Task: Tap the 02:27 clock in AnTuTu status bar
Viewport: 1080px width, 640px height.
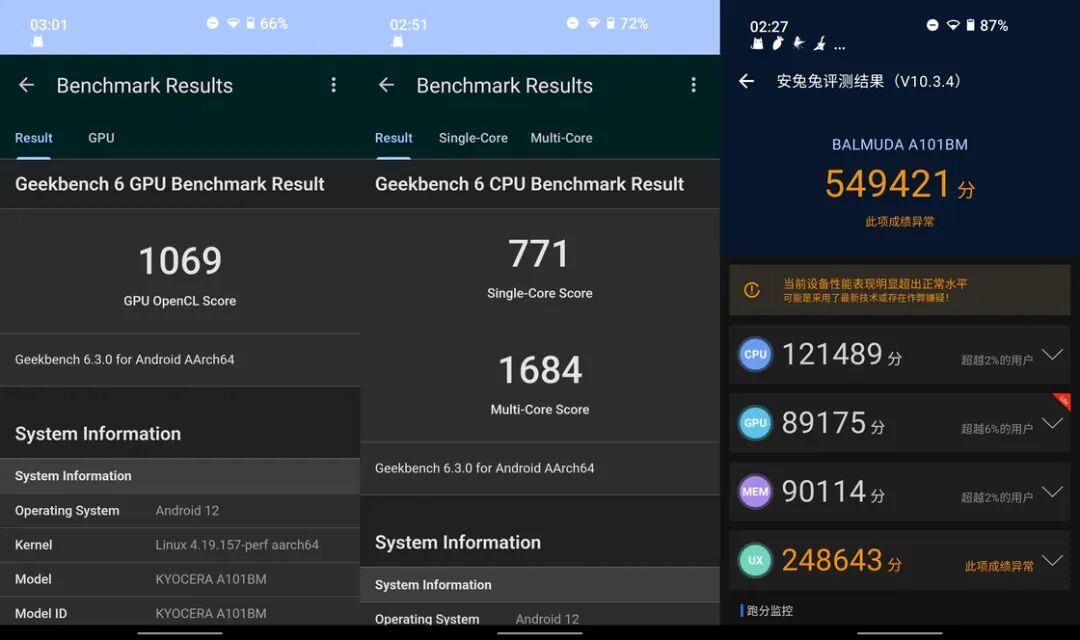Action: click(769, 26)
